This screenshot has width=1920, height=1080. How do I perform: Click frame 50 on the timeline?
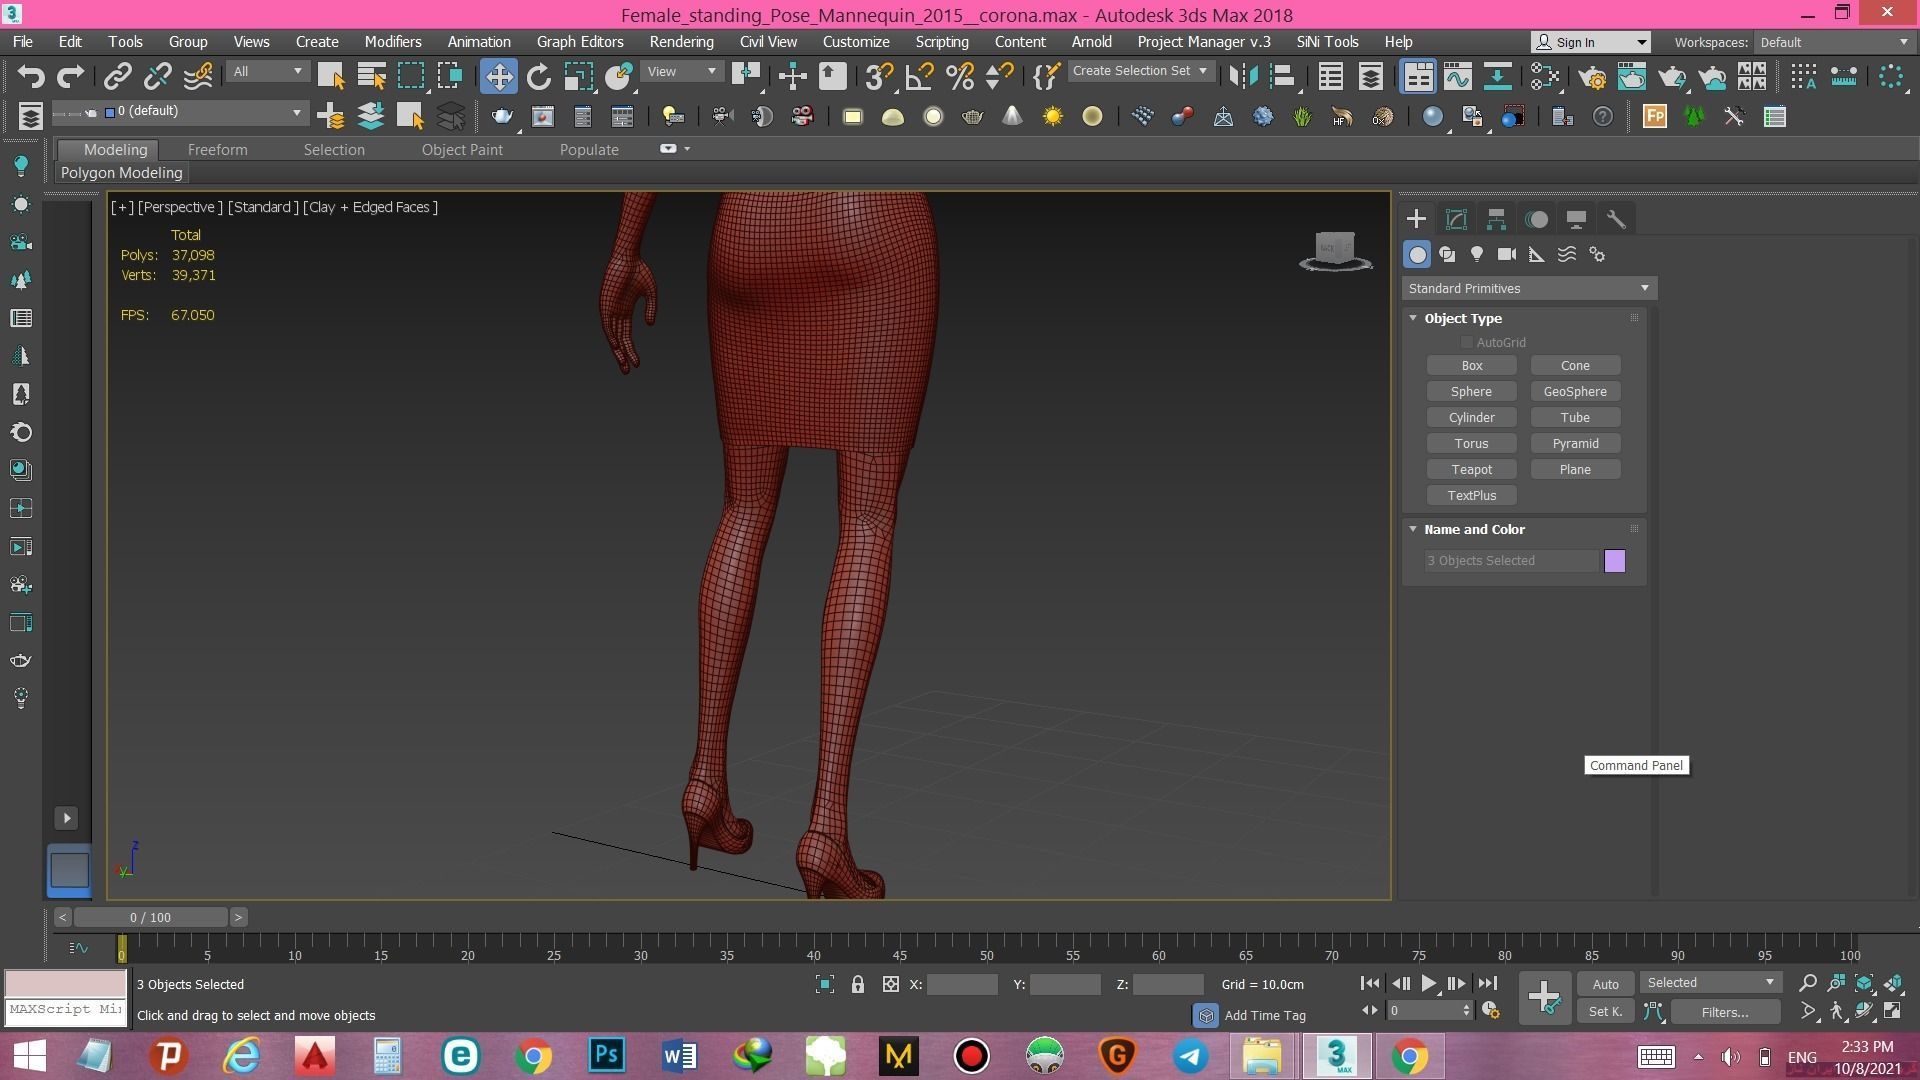coord(986,950)
